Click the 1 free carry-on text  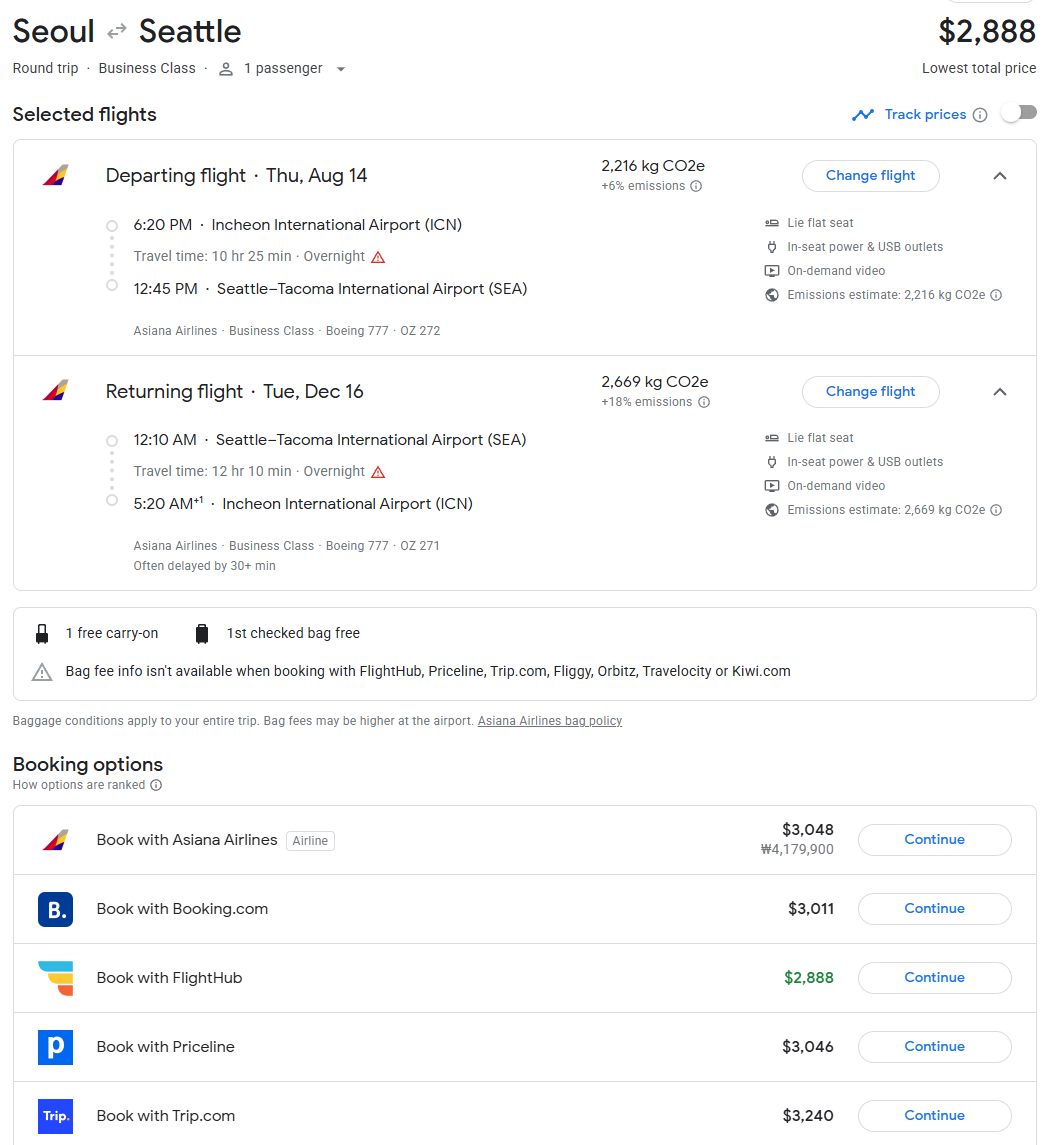(112, 633)
